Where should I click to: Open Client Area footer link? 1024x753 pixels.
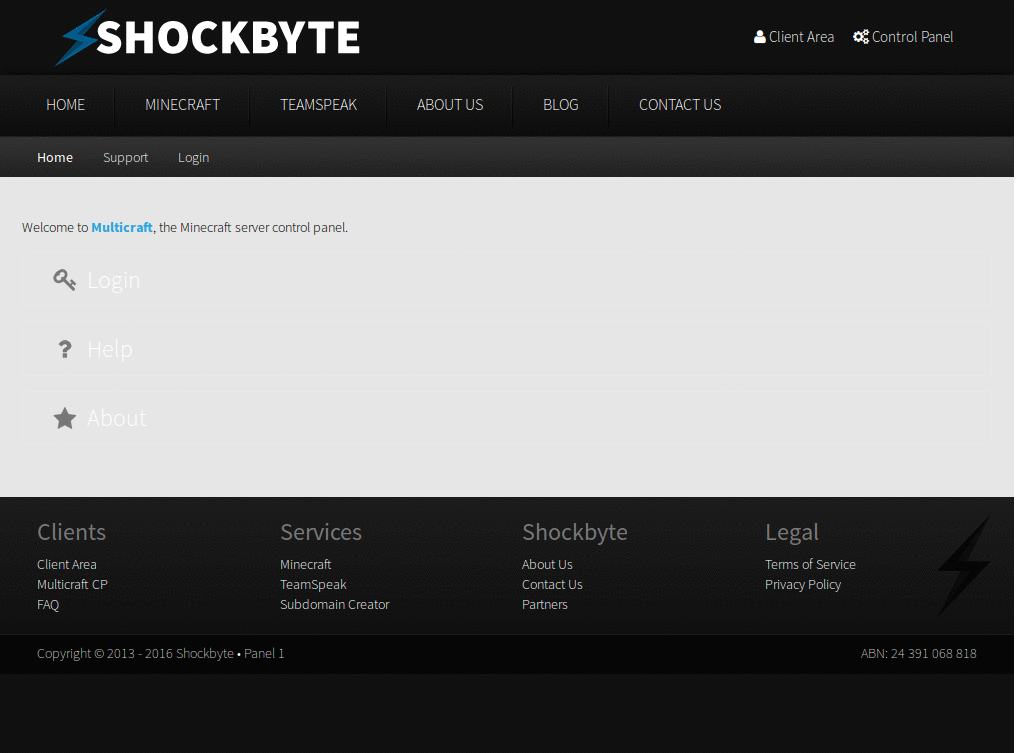pyautogui.click(x=67, y=564)
